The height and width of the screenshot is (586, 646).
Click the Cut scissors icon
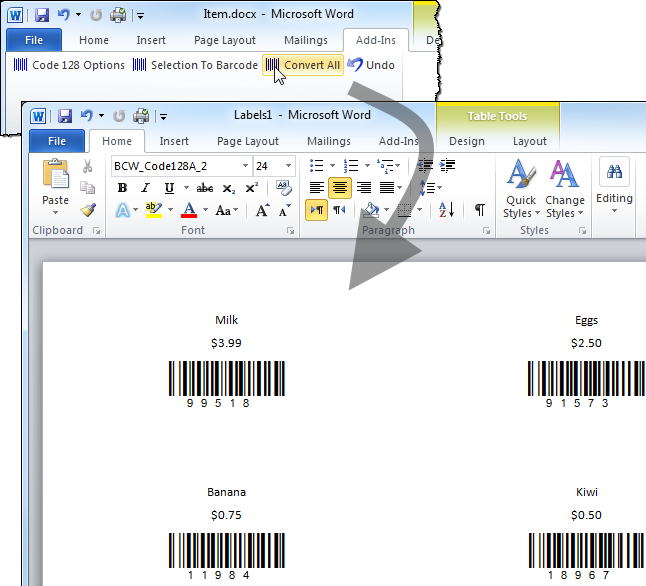[87, 166]
